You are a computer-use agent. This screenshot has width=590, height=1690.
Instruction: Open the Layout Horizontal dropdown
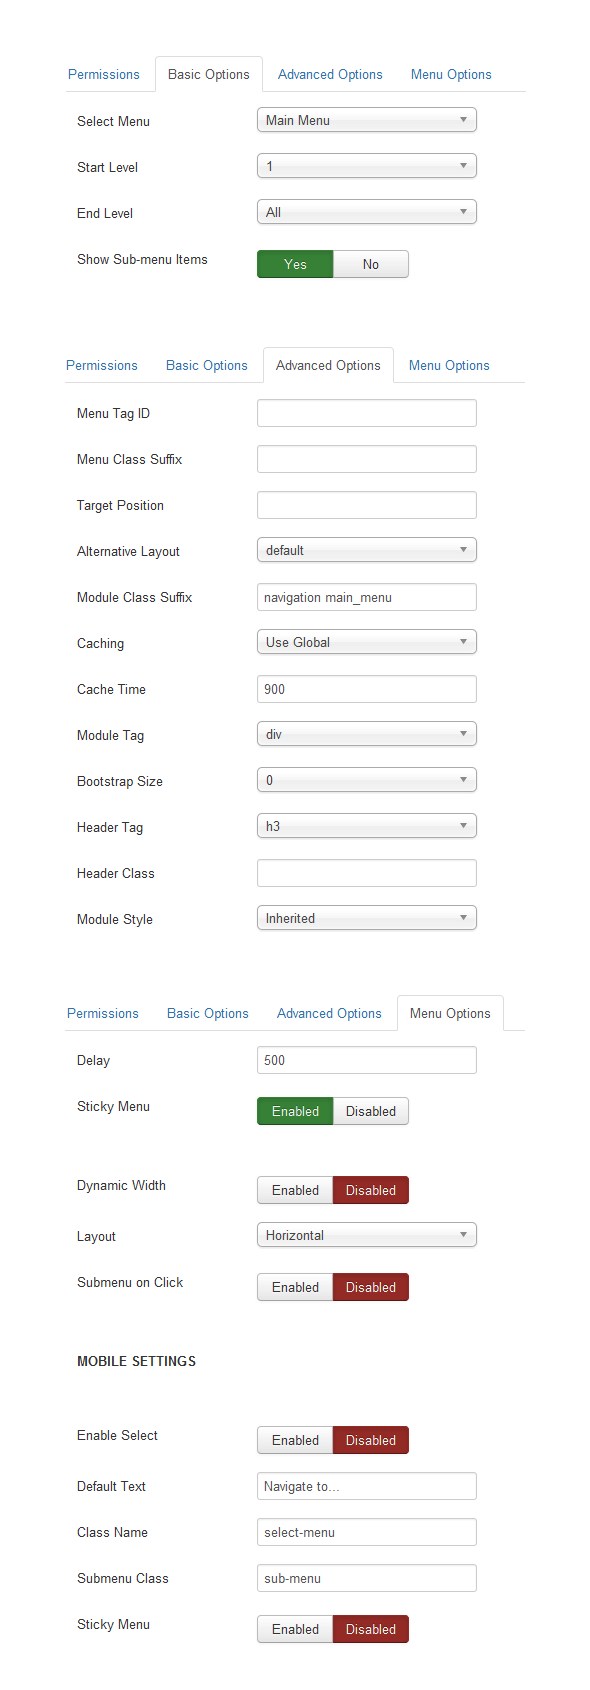tap(367, 1235)
